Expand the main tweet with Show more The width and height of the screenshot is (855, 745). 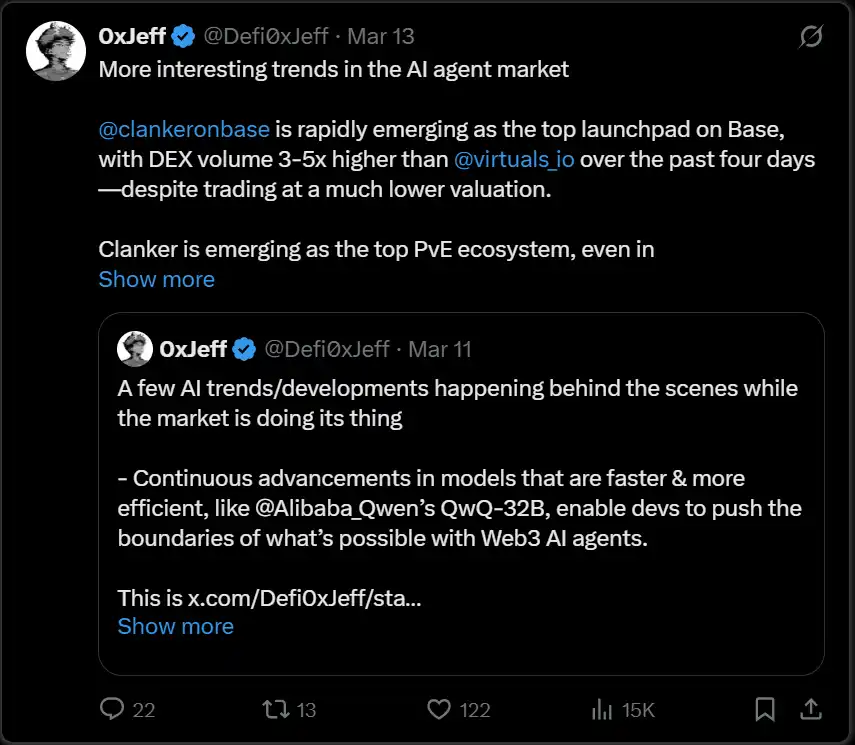tap(156, 279)
